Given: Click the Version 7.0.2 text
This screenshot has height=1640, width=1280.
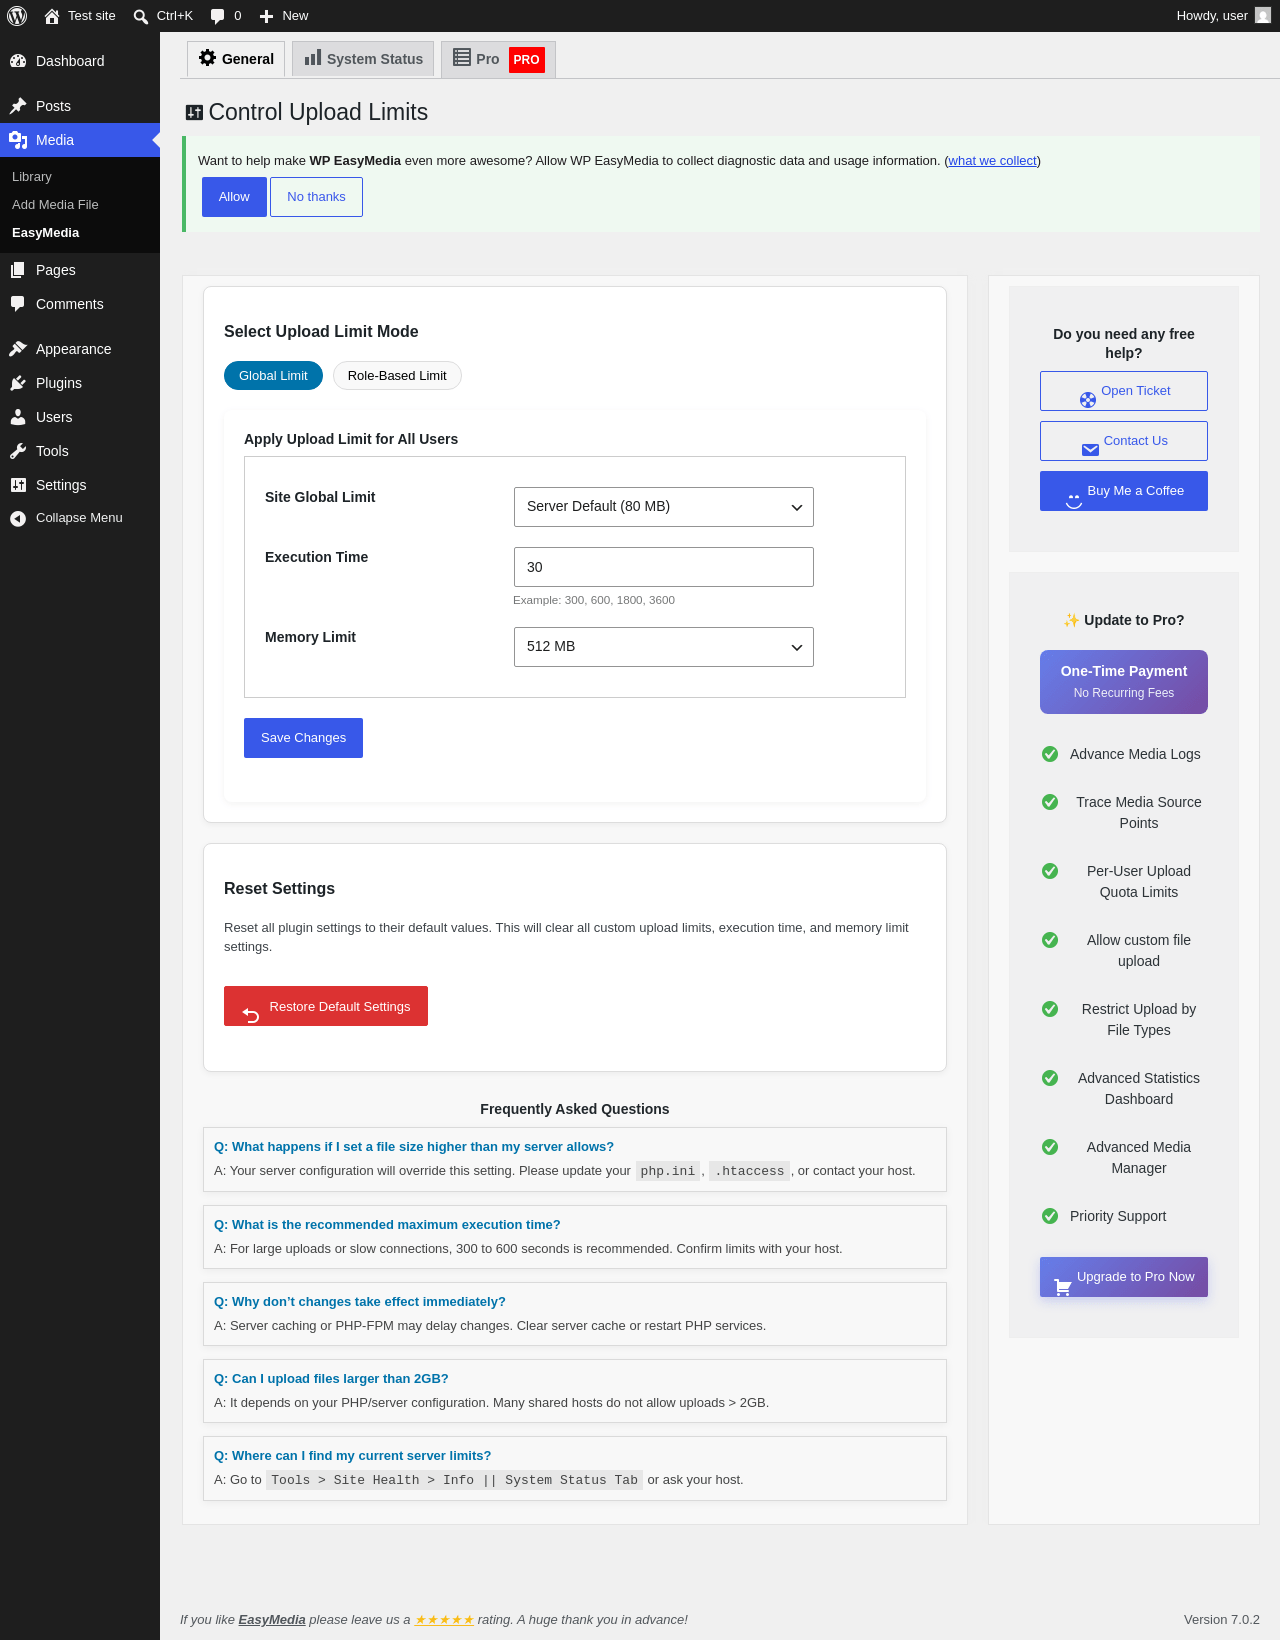Looking at the screenshot, I should [1222, 1620].
